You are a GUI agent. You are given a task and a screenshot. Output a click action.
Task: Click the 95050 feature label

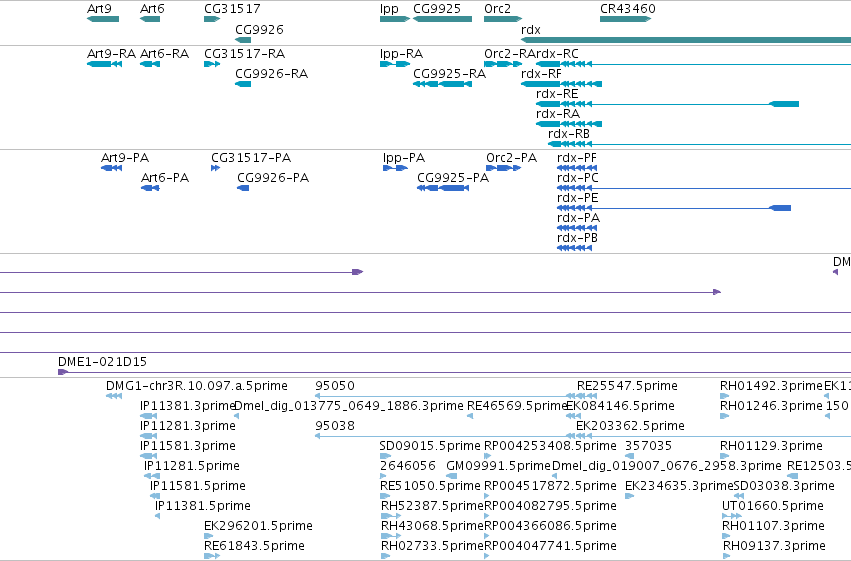(335, 386)
